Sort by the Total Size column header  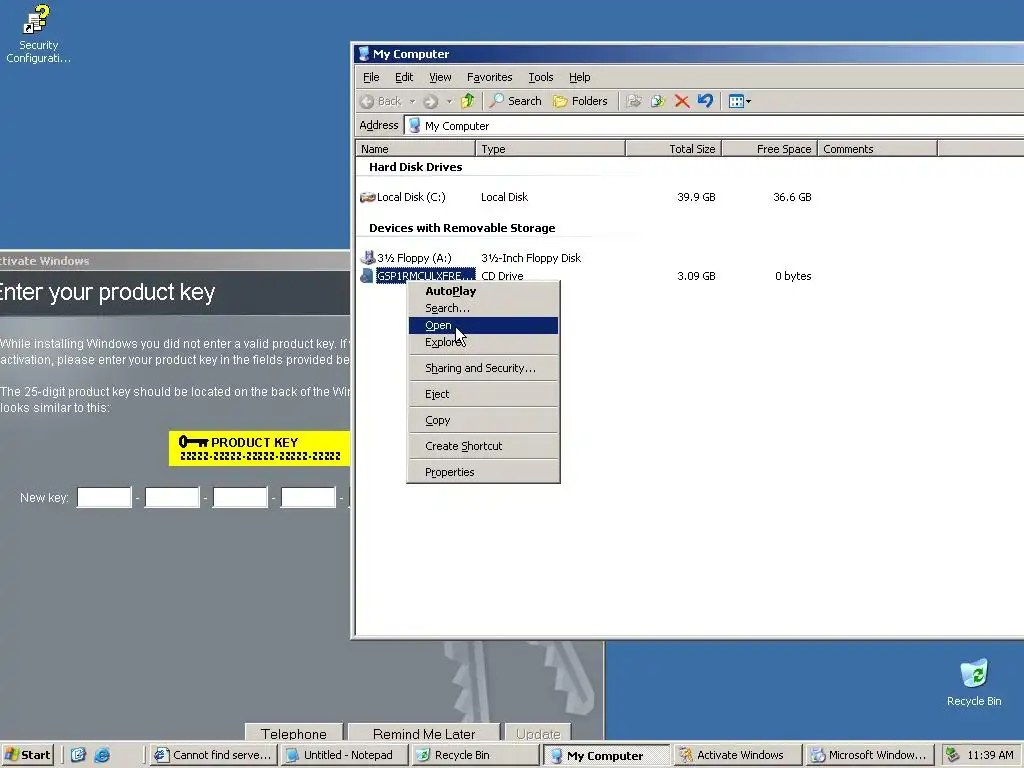tap(673, 149)
